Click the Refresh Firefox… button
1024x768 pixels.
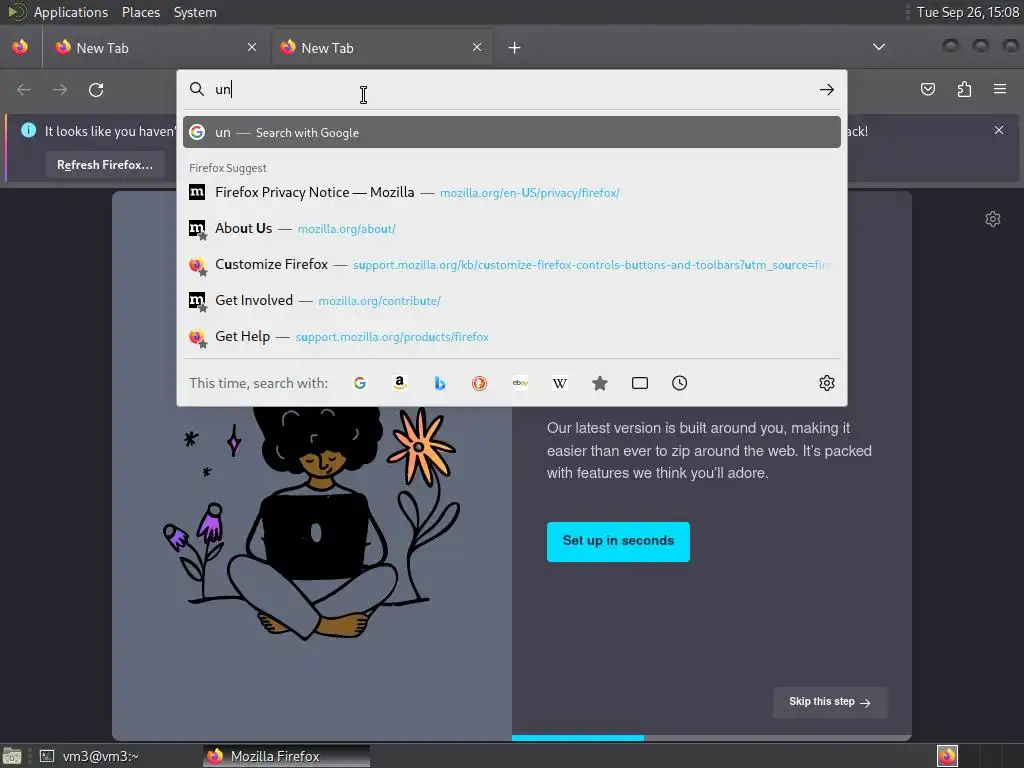point(104,165)
